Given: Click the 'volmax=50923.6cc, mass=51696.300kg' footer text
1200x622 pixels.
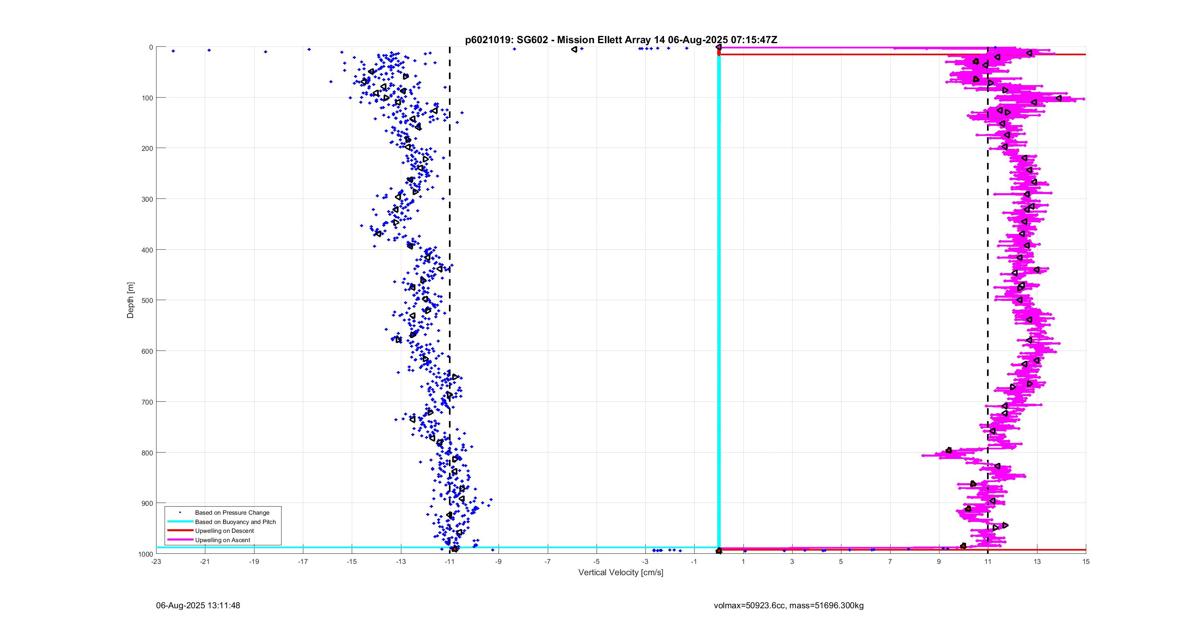Looking at the screenshot, I should pos(788,605).
